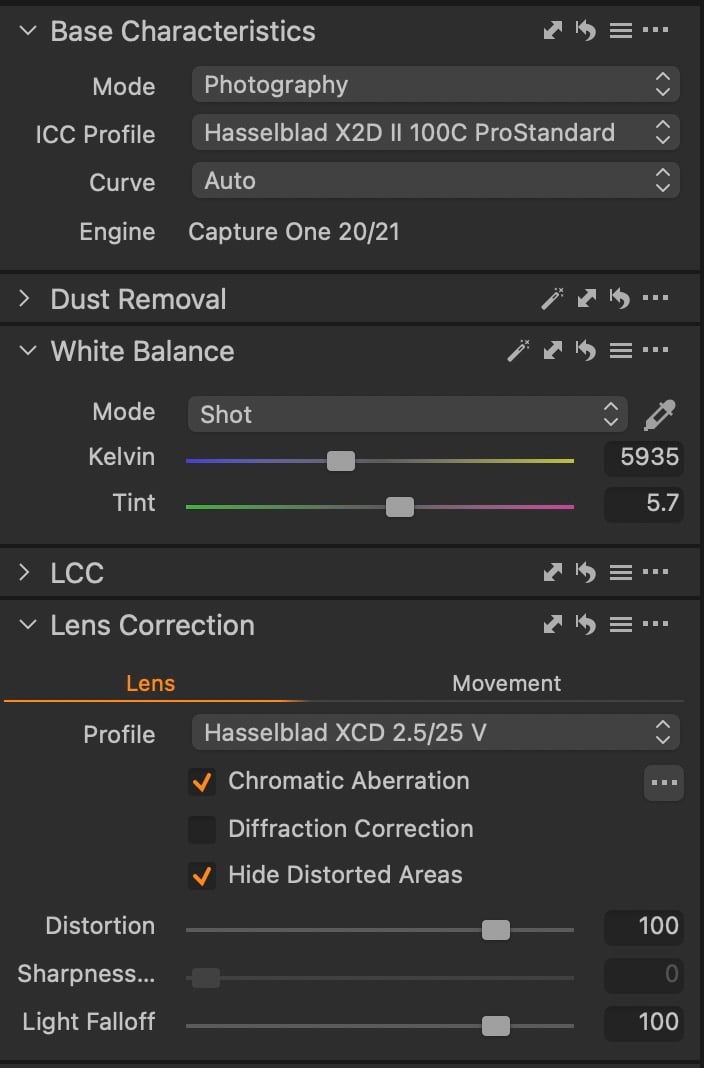The width and height of the screenshot is (704, 1068).
Task: Uncheck Hide Distorted Areas
Action: [202, 876]
